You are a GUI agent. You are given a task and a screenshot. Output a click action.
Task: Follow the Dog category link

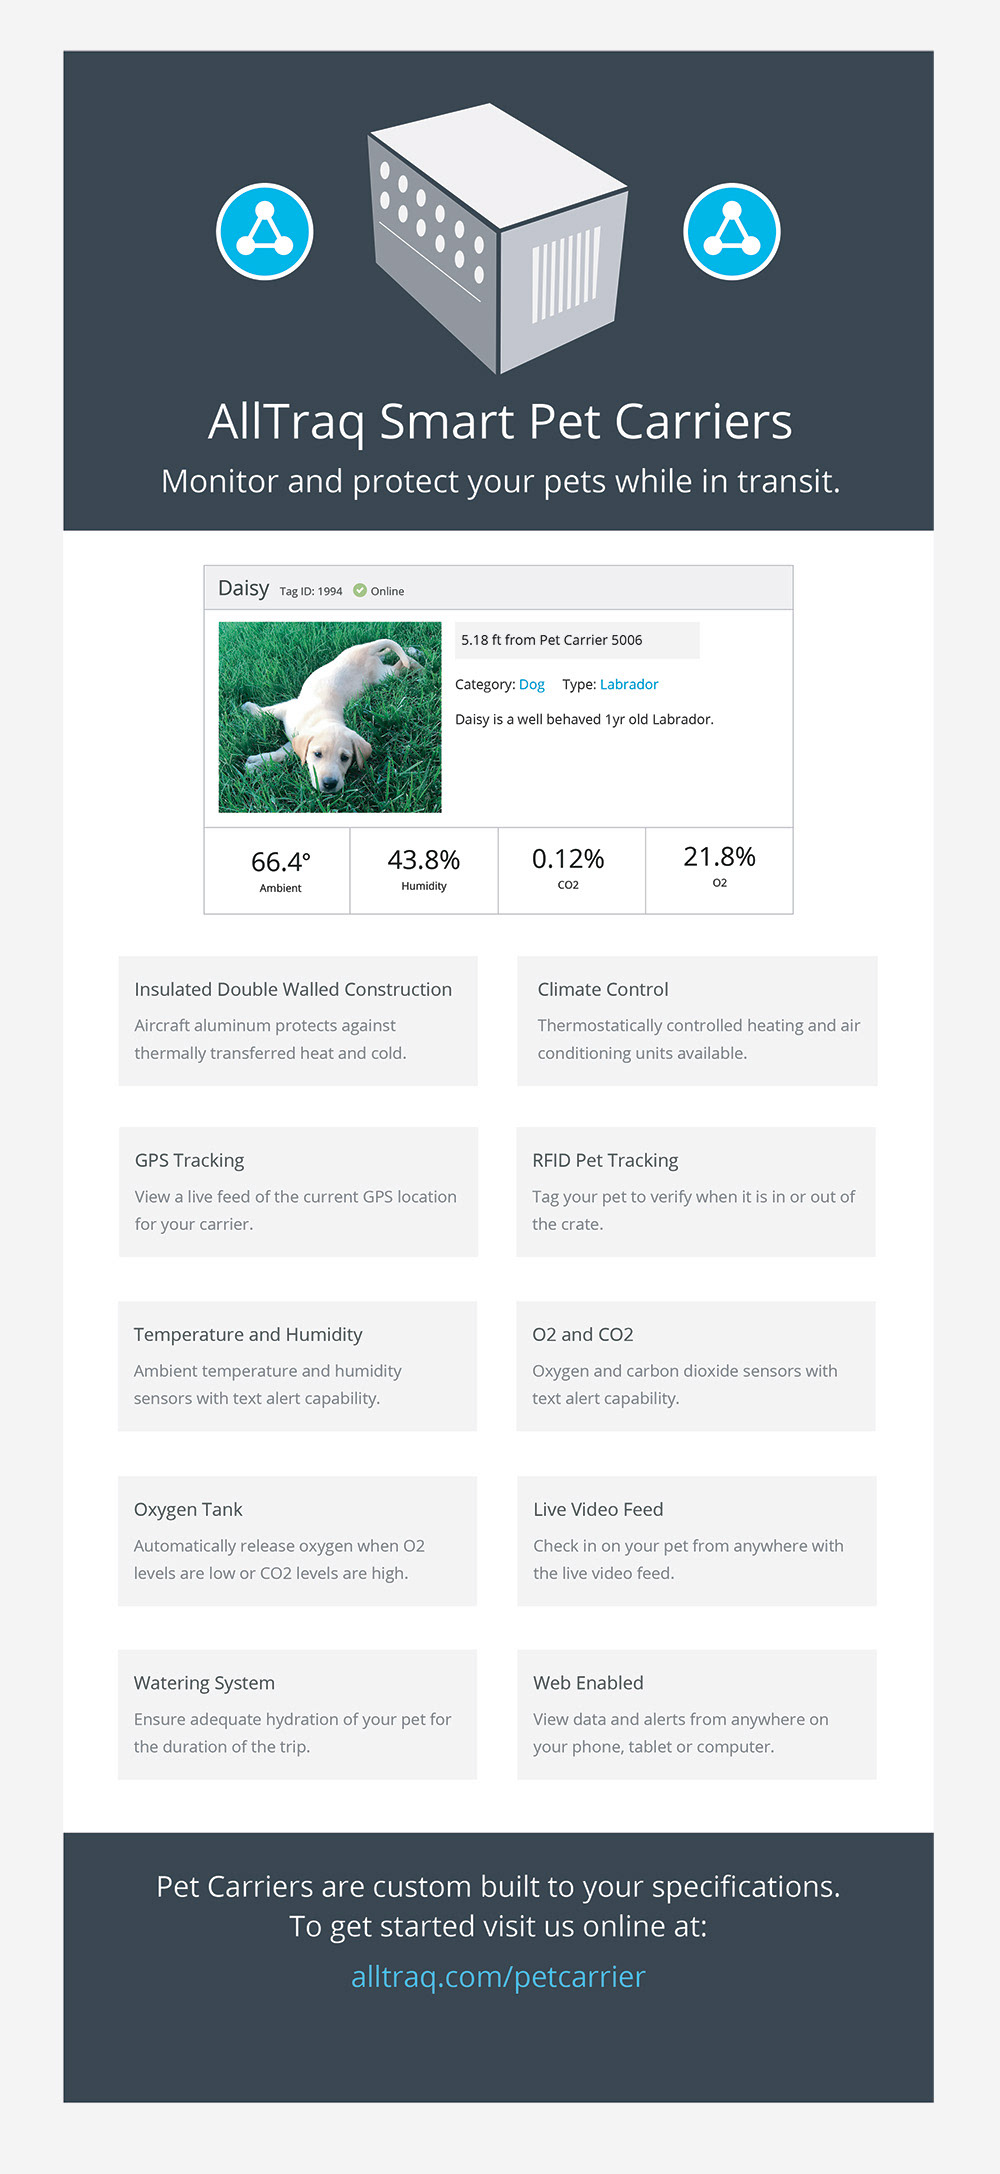pos(532,685)
